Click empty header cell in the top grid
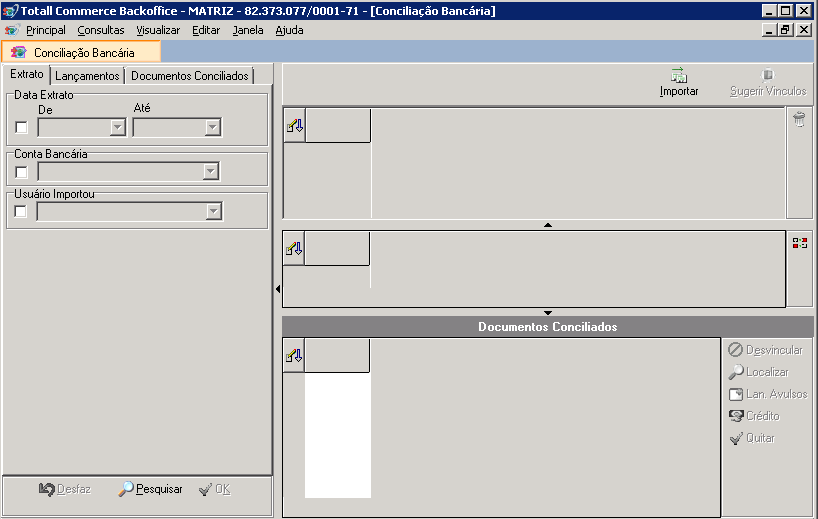 338,125
